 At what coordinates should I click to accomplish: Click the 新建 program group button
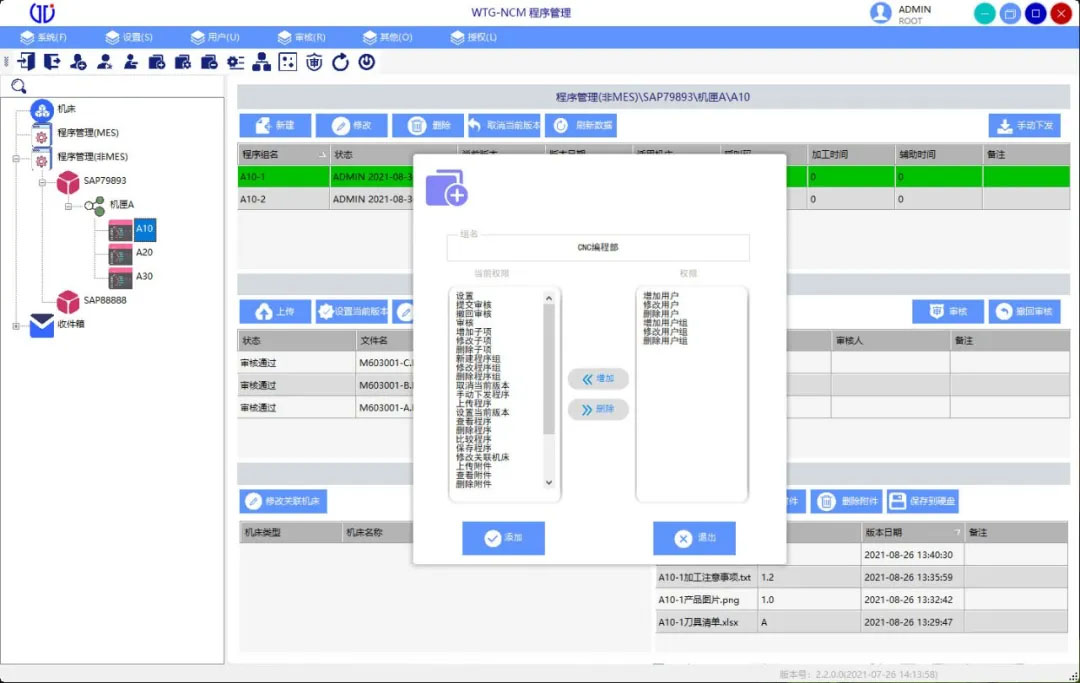276,125
